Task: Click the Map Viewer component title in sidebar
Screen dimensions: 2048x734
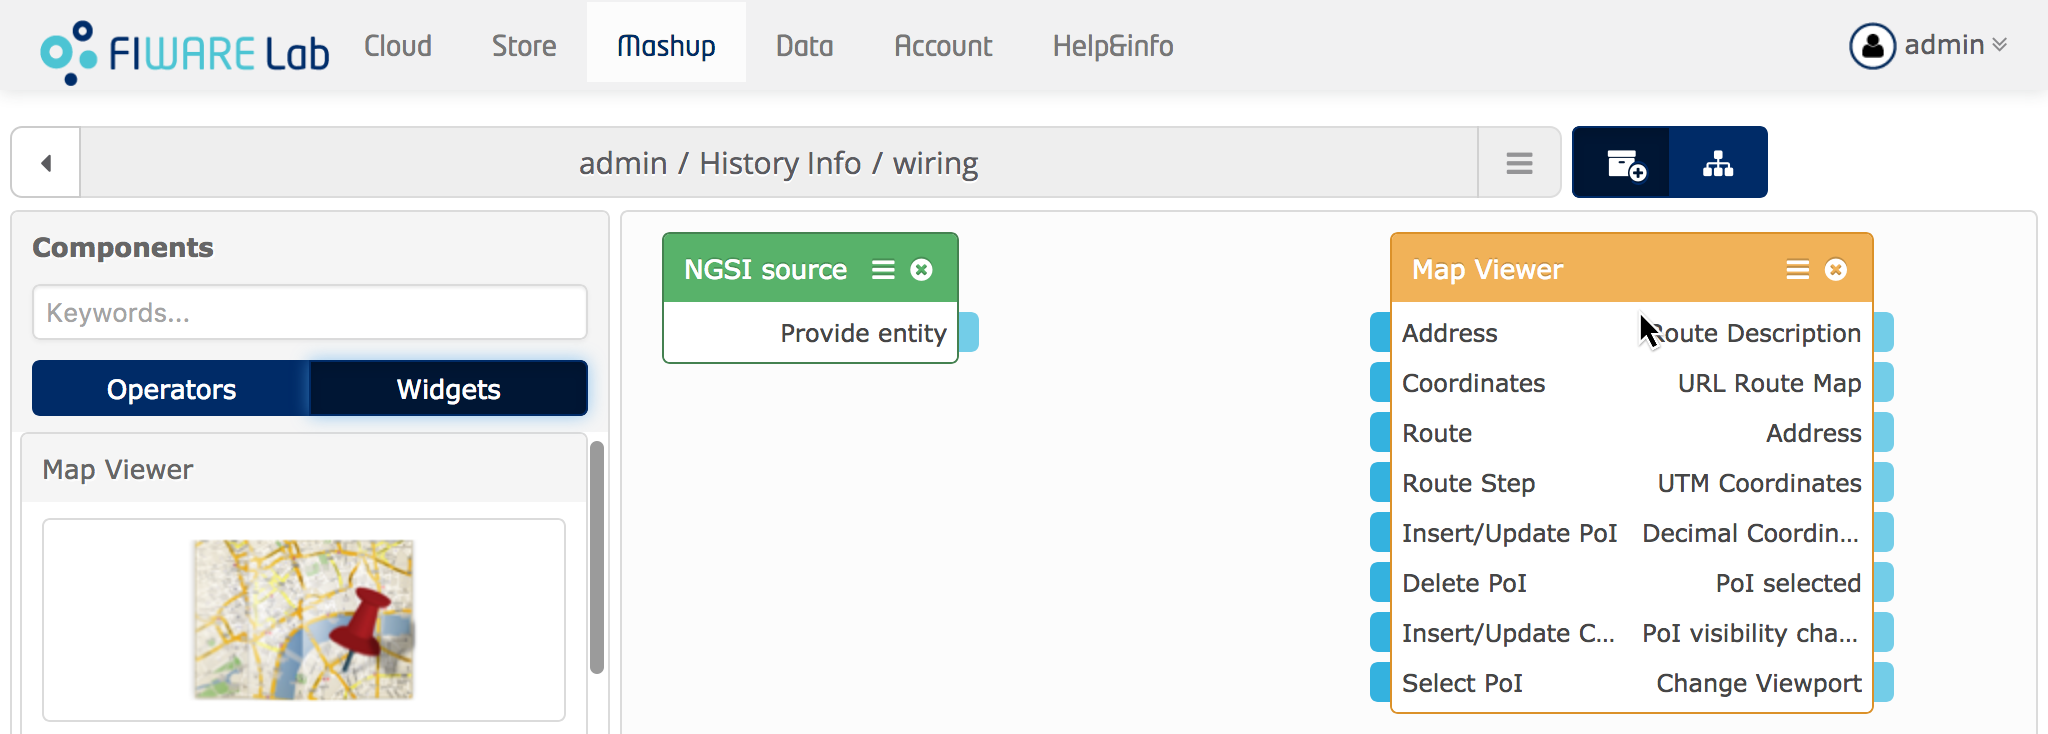Action: (118, 470)
